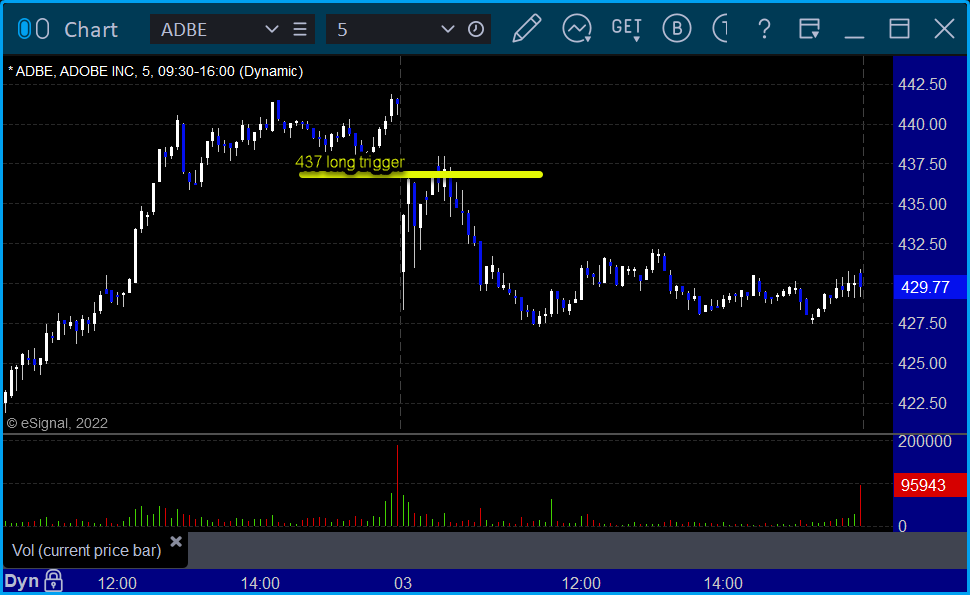This screenshot has width=970, height=595.
Task: Close the Chart window
Action: (x=944, y=28)
